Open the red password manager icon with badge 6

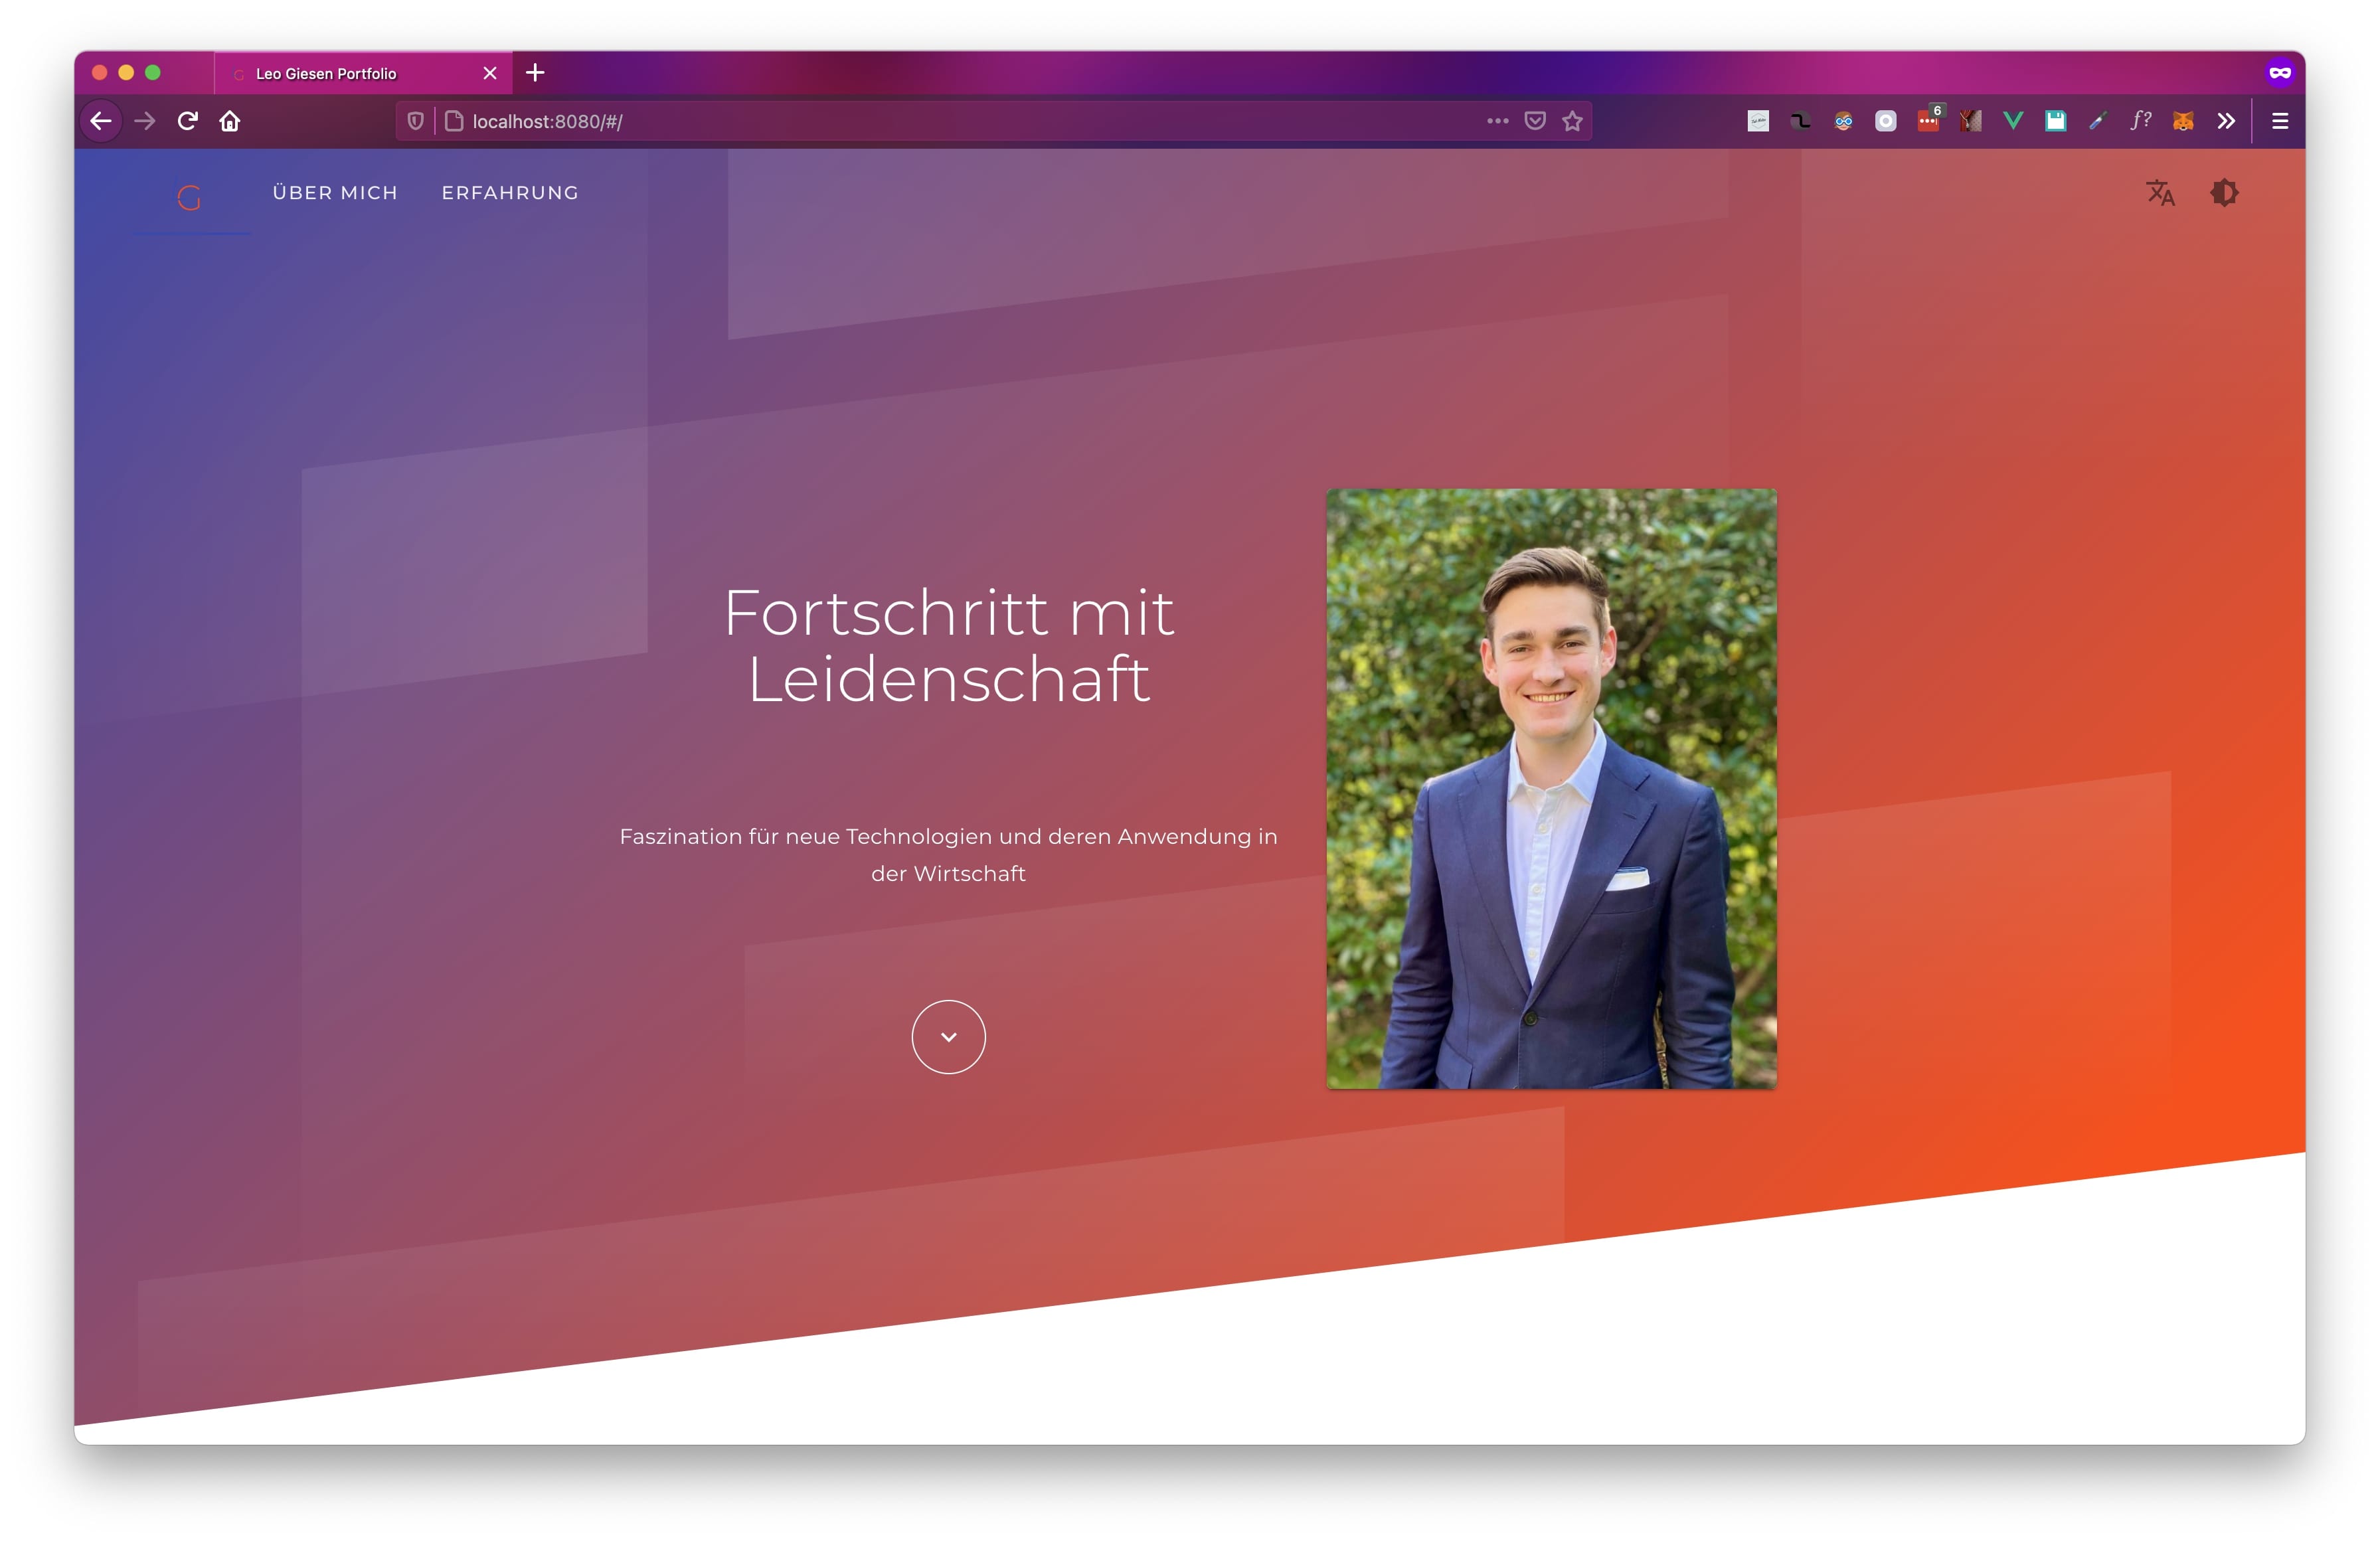1929,119
